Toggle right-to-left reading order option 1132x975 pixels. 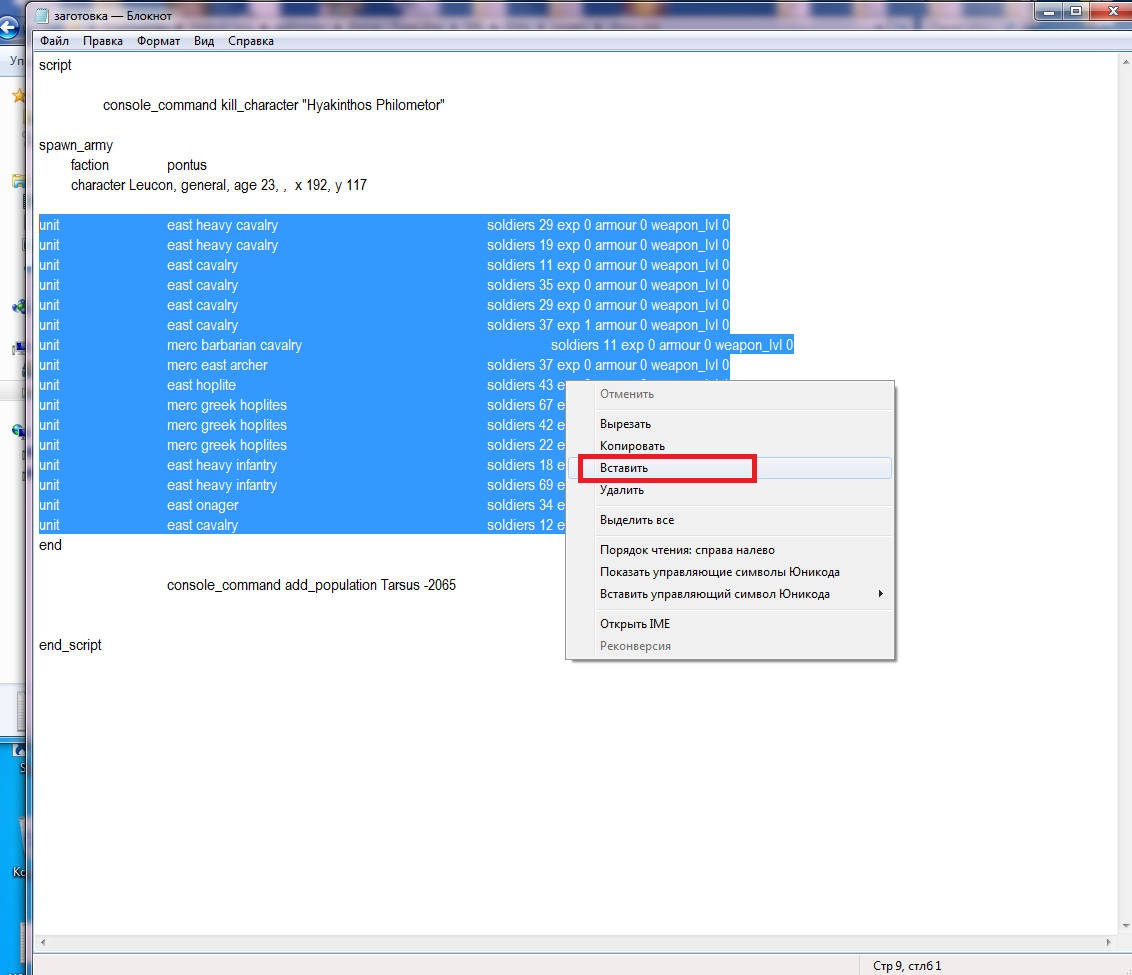(687, 550)
